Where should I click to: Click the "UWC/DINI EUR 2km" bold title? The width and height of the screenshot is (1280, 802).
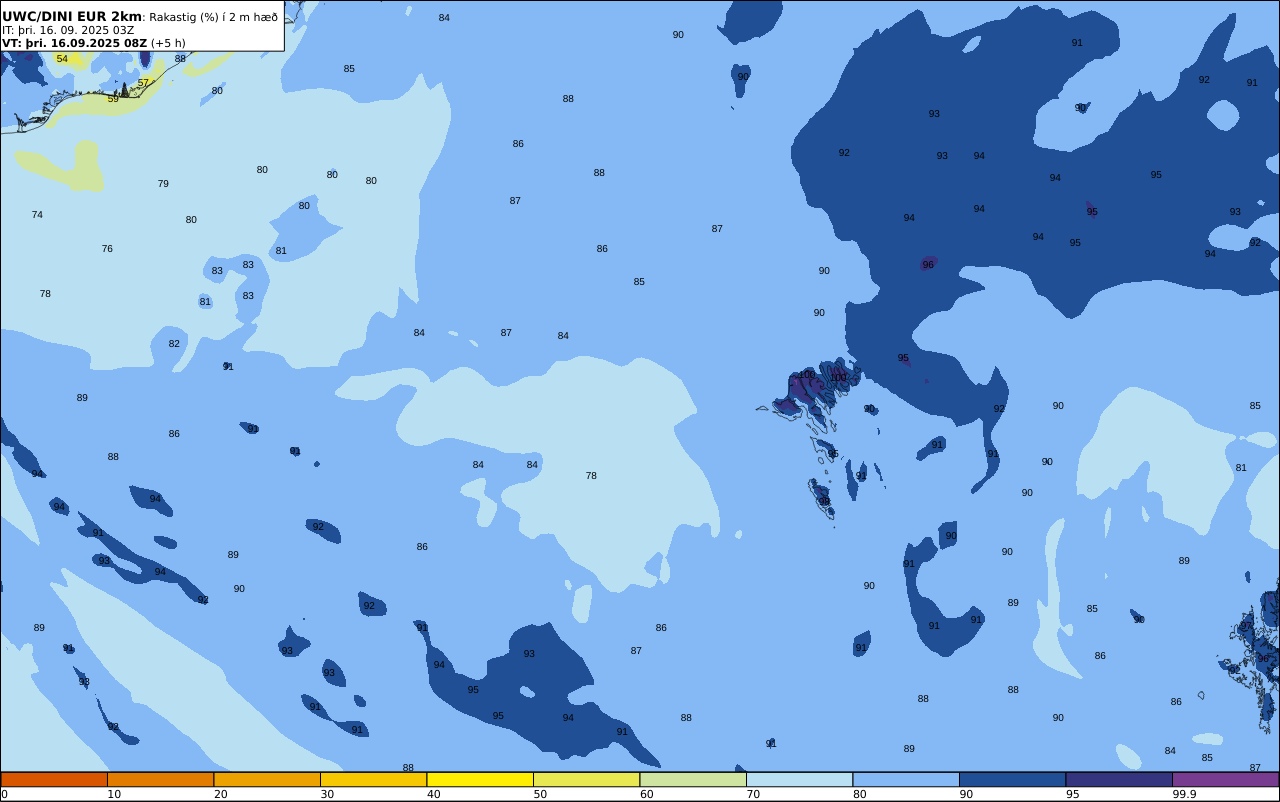tap(72, 17)
